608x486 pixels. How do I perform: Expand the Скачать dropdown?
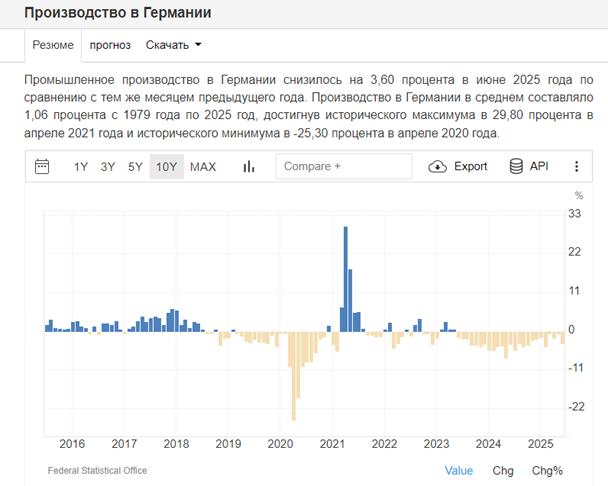174,45
